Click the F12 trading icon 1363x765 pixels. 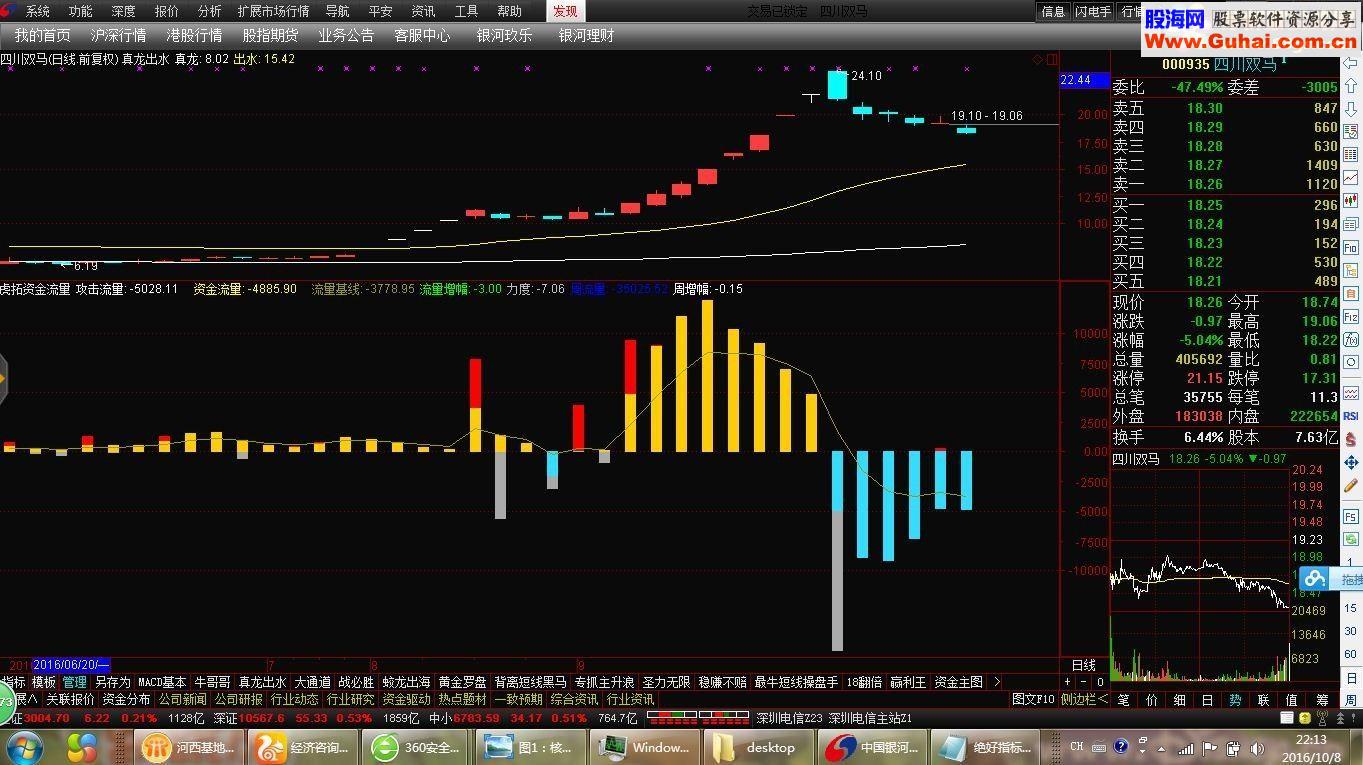(x=1350, y=316)
